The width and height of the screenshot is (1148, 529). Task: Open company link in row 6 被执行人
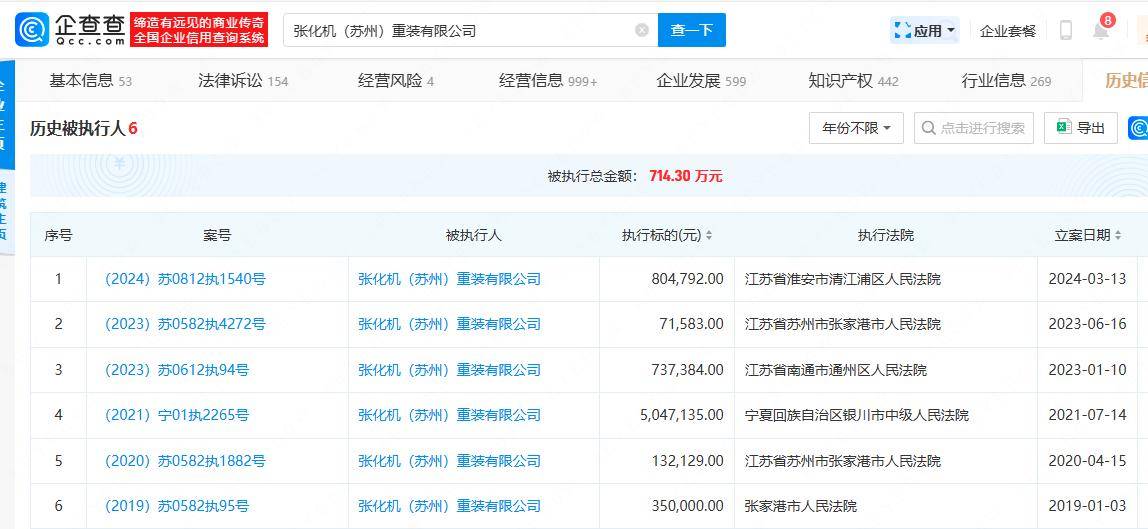coord(450,506)
